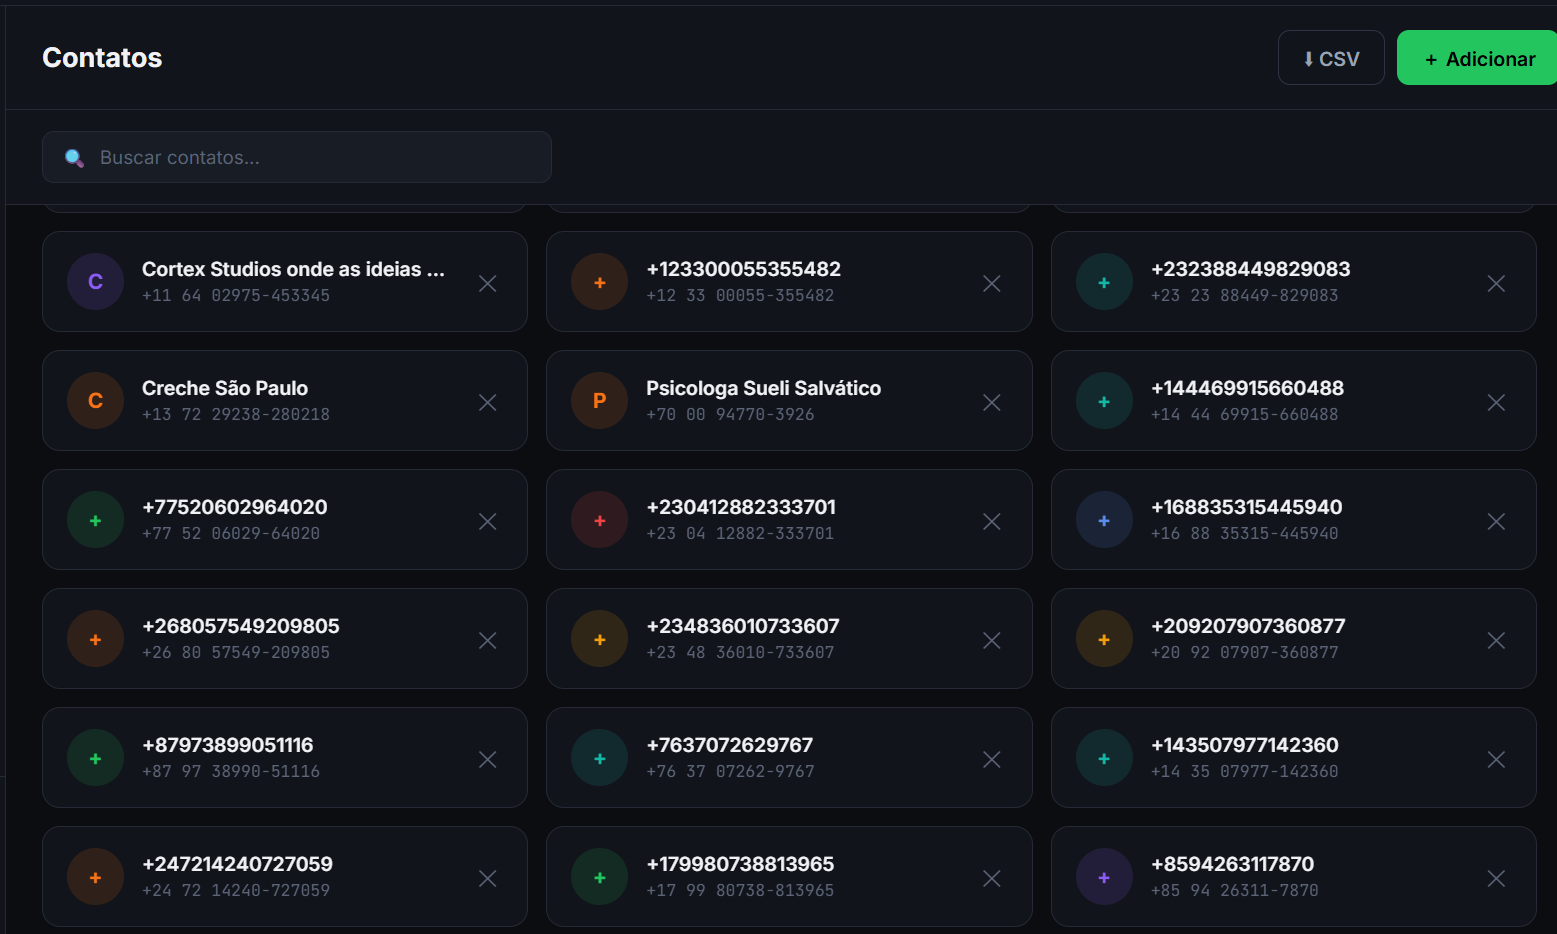
Task: Select the number +13 72 29238-280218
Action: pyautogui.click(x=236, y=414)
